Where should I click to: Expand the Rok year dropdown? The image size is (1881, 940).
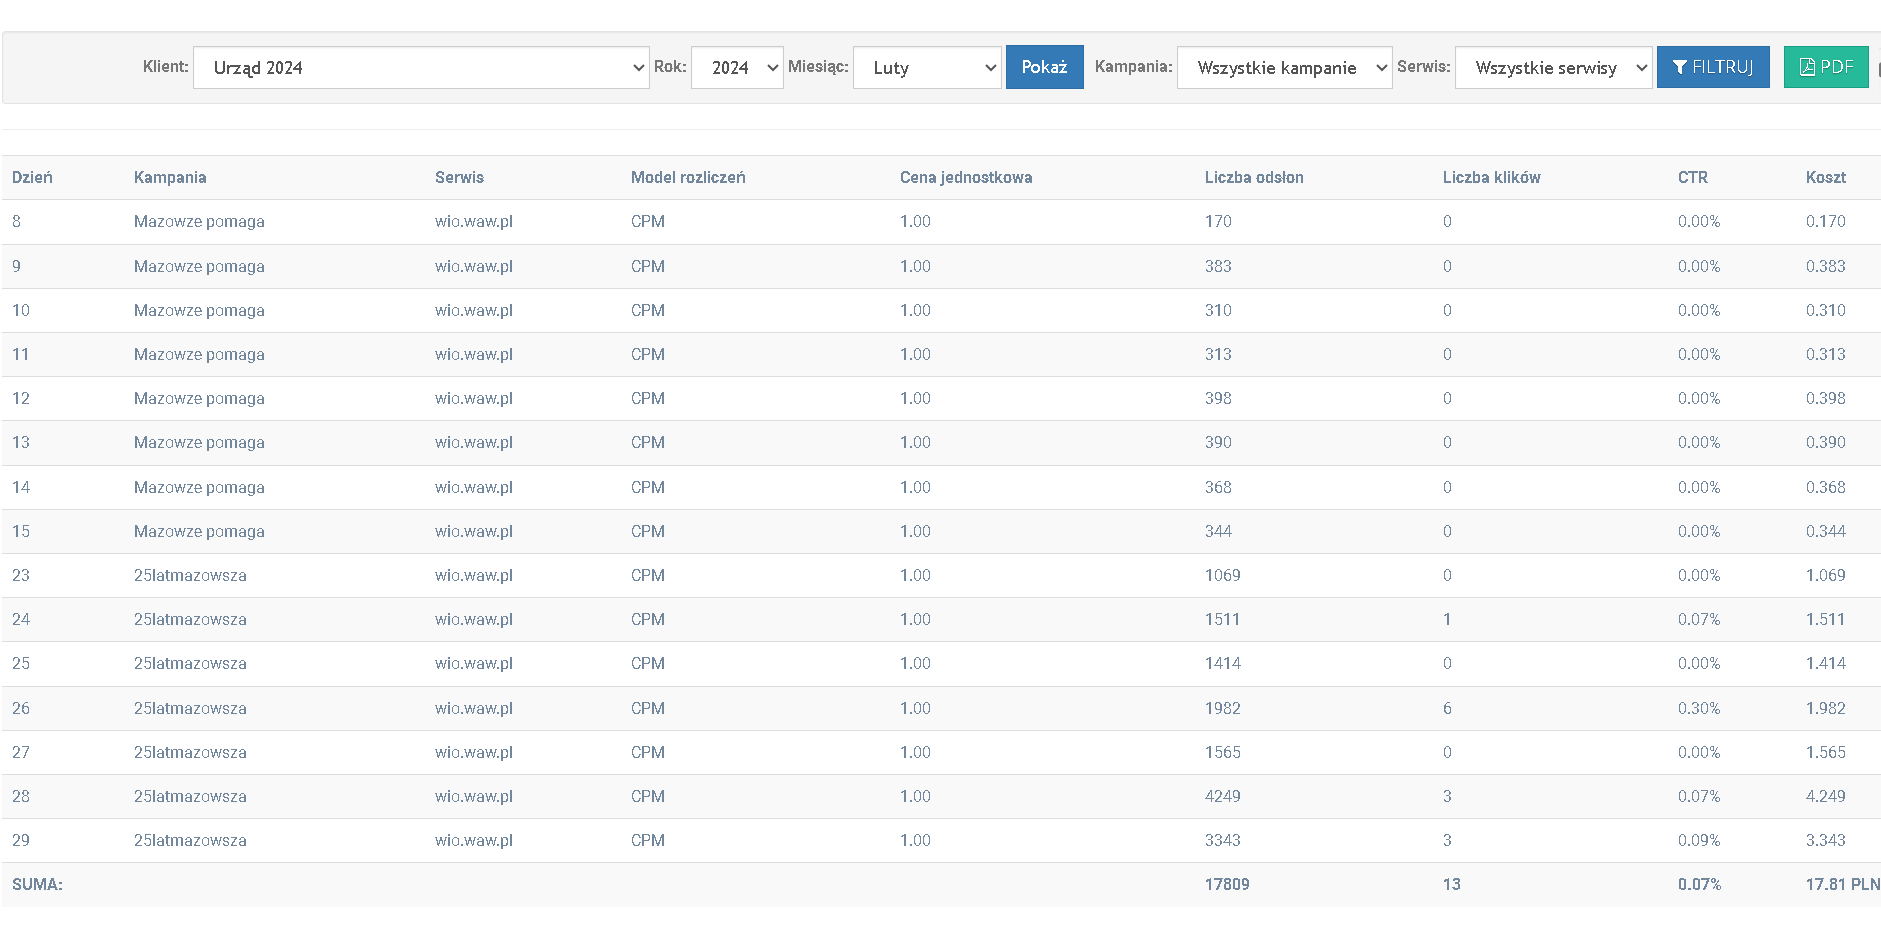tap(737, 68)
